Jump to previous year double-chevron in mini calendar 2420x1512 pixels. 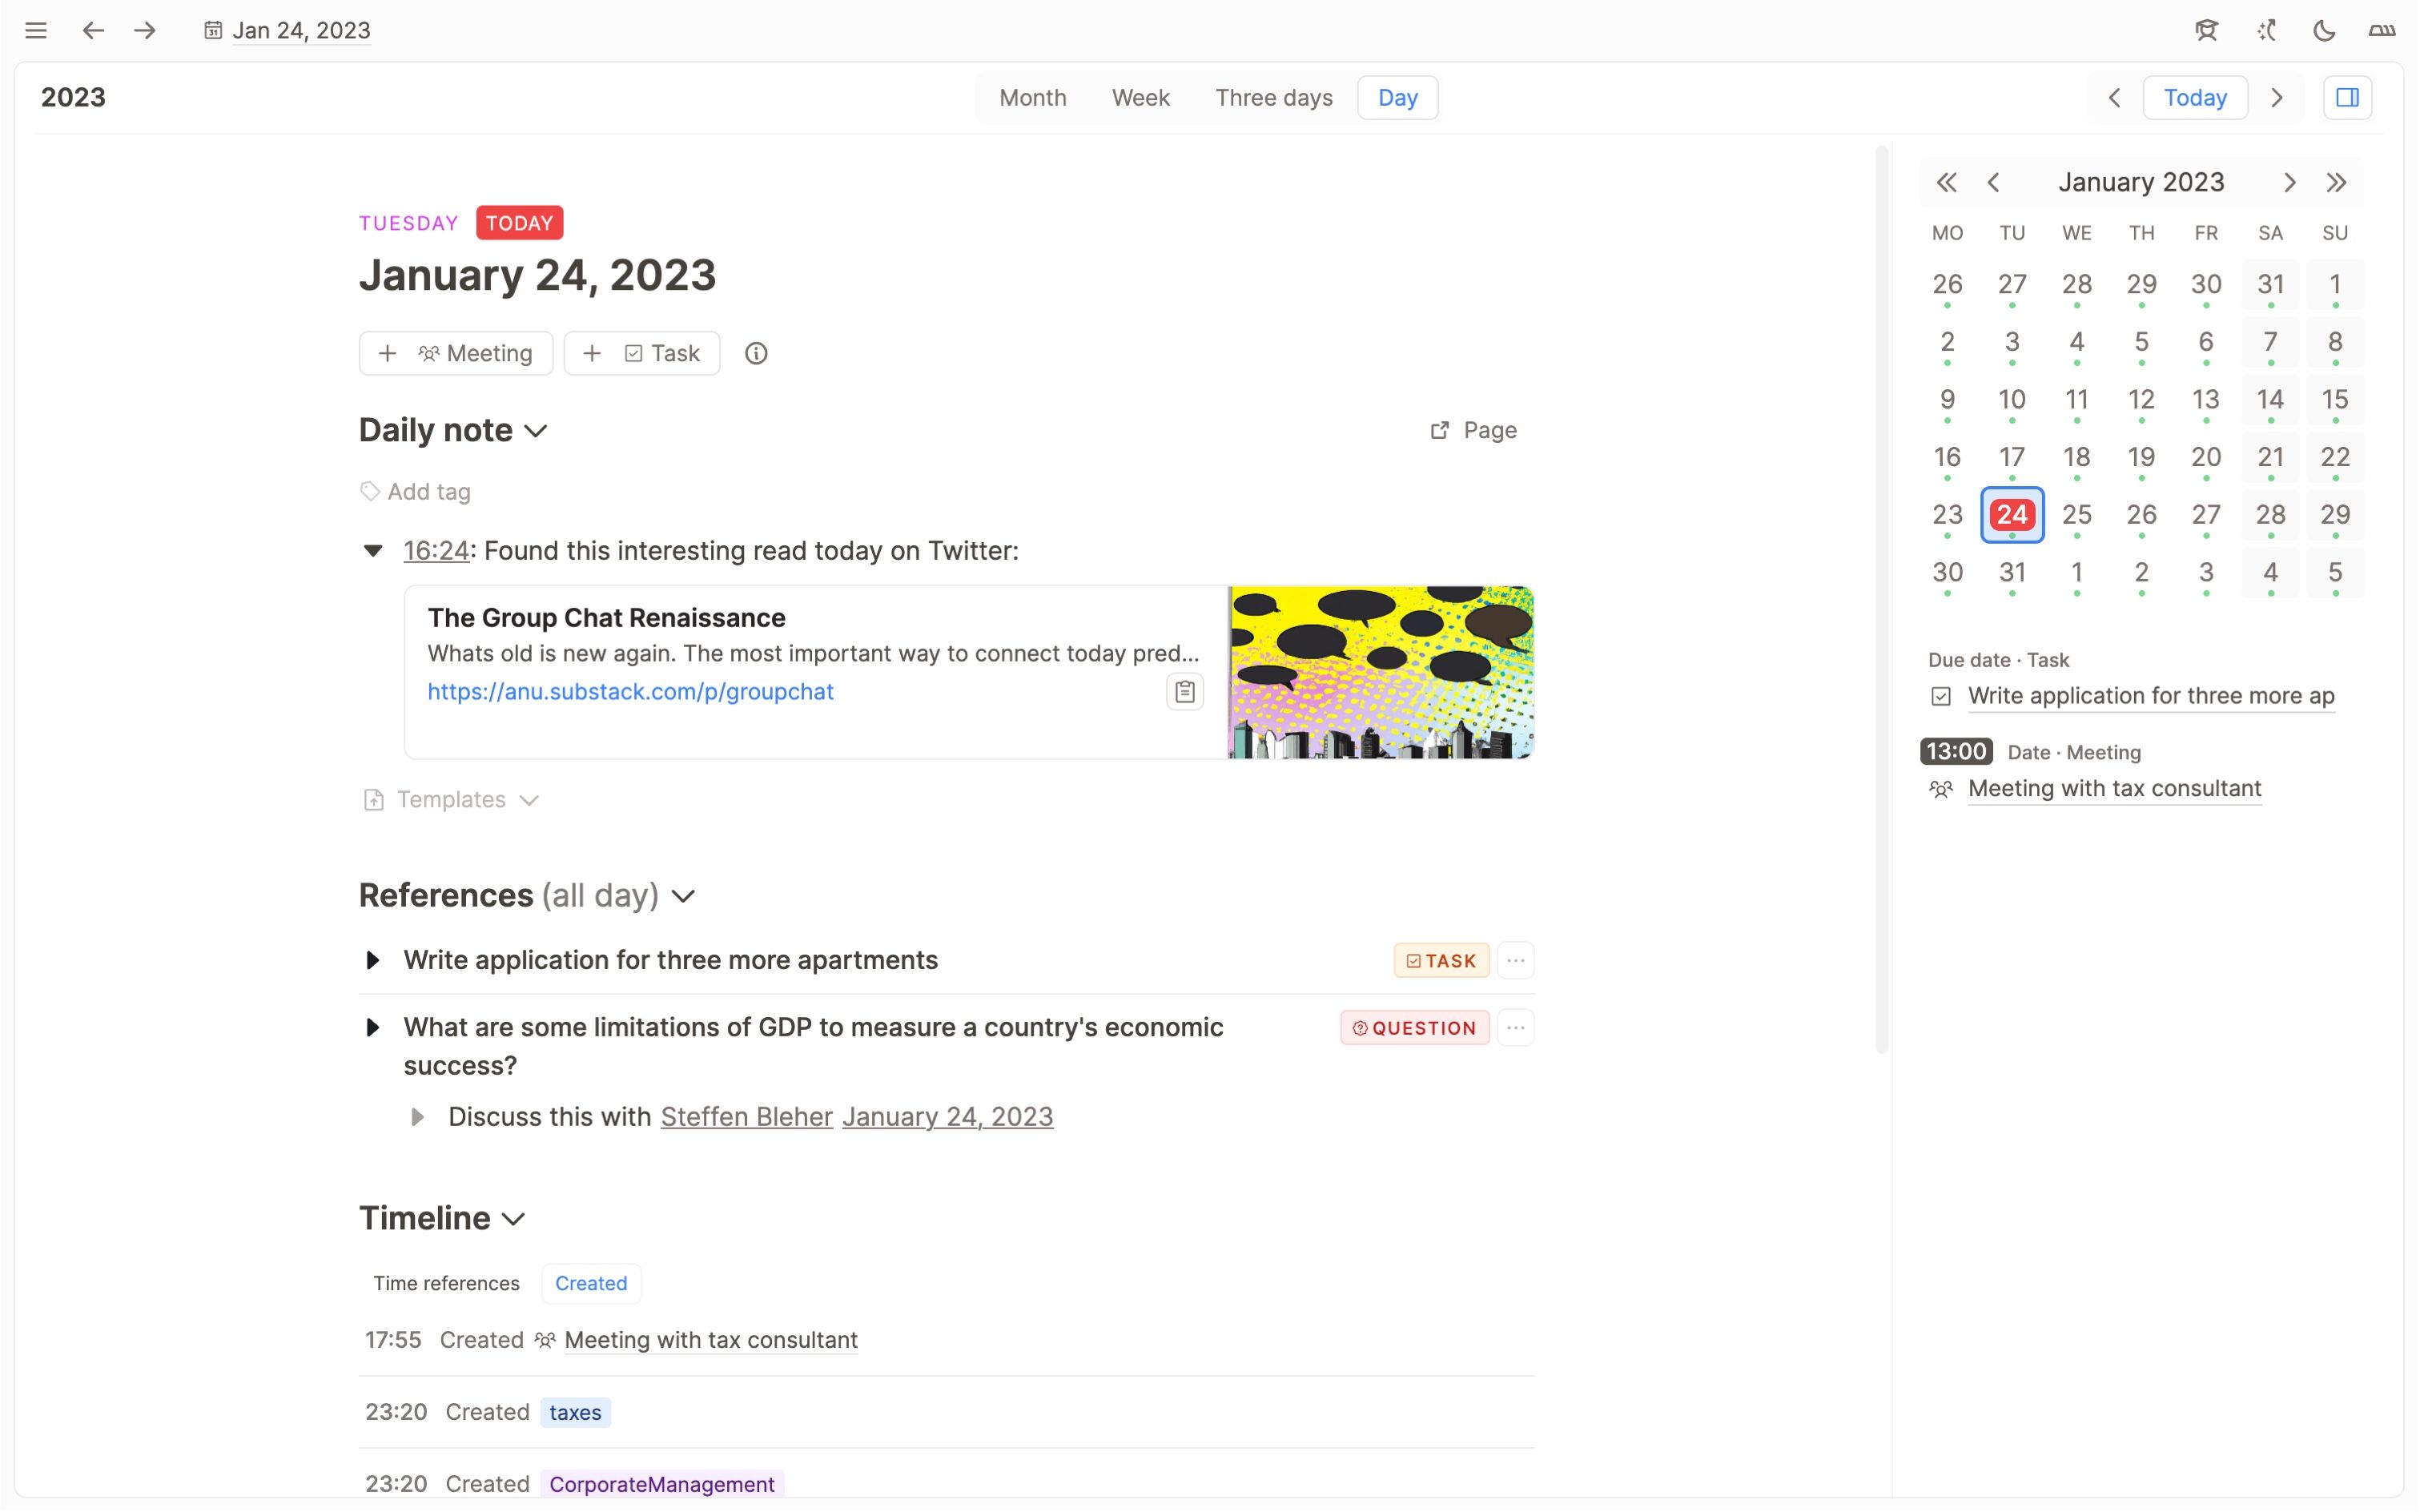click(1945, 182)
